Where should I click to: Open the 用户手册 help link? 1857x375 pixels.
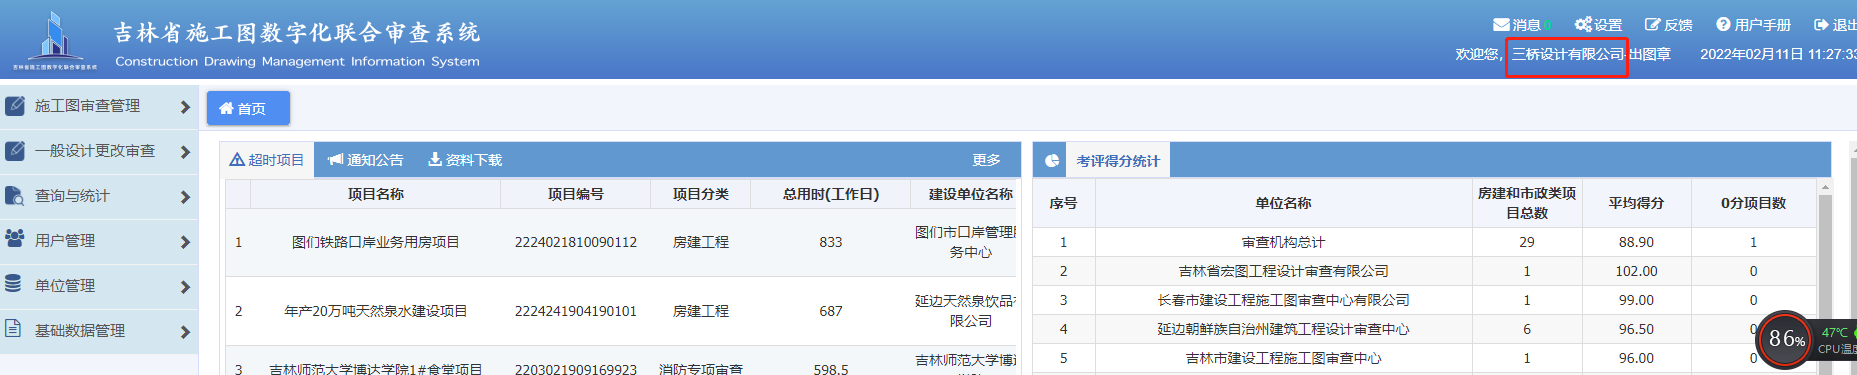(x=1753, y=25)
